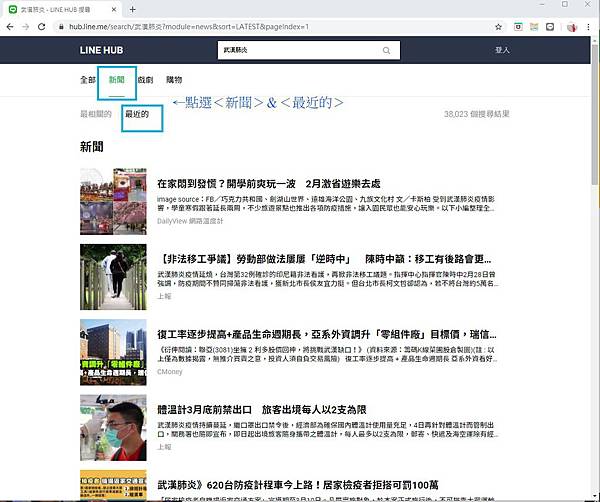Click the masked man thermometer thumbnail

[113, 427]
